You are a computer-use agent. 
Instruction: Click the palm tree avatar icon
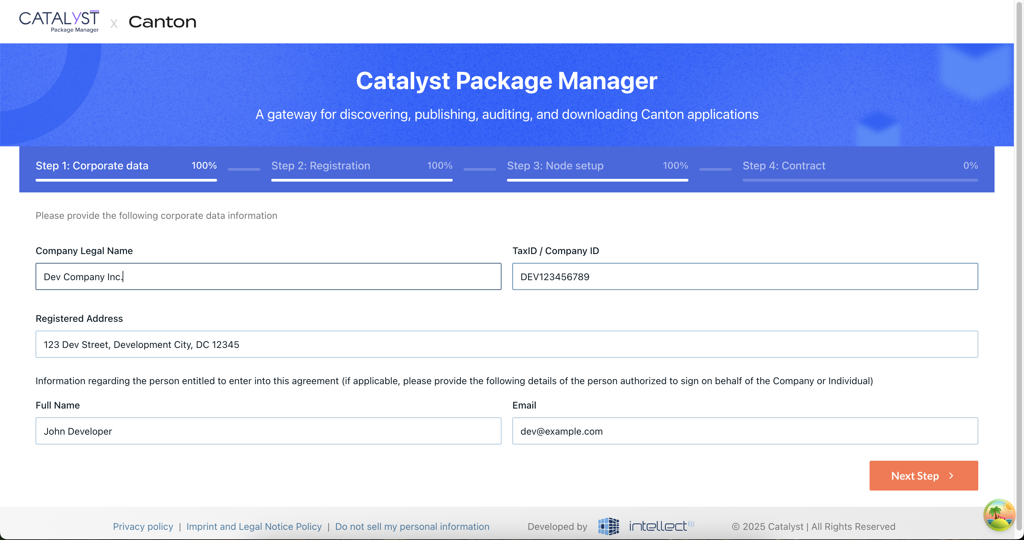(998, 515)
